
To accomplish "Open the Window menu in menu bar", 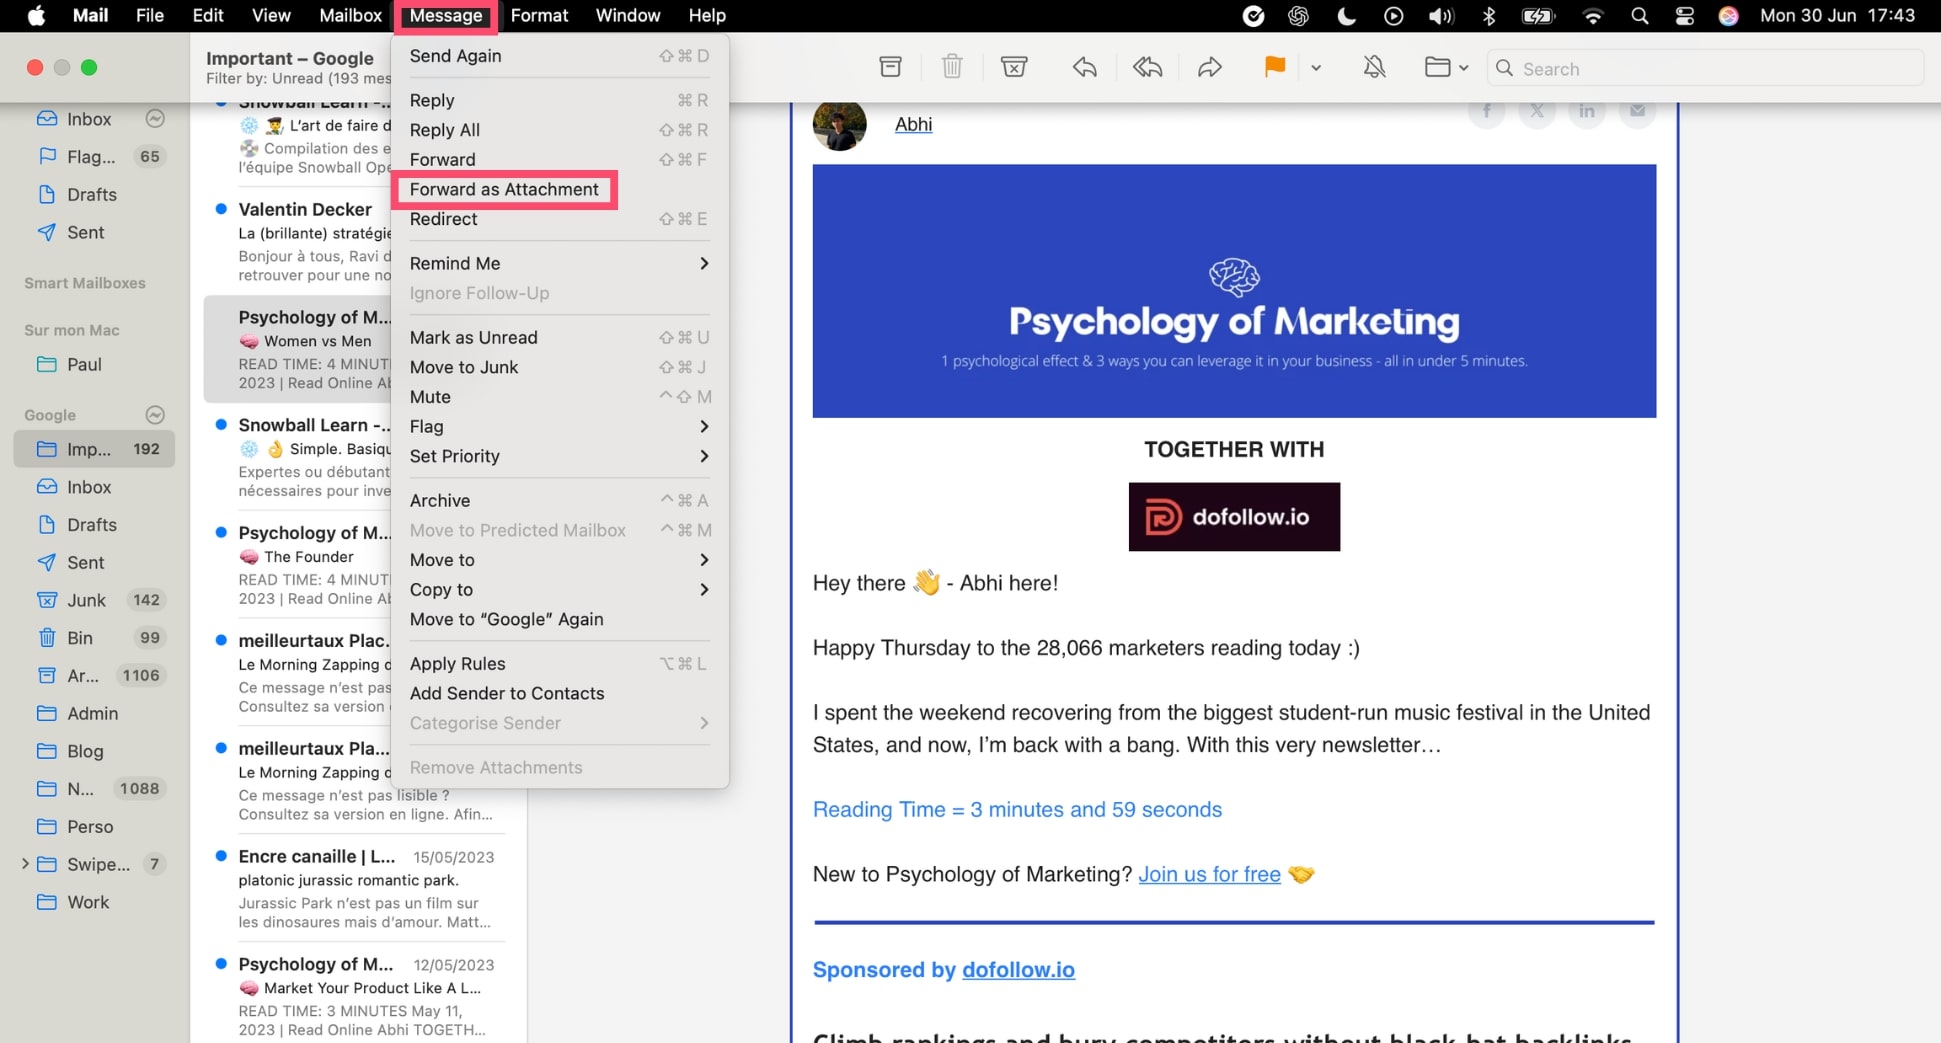I will [628, 15].
